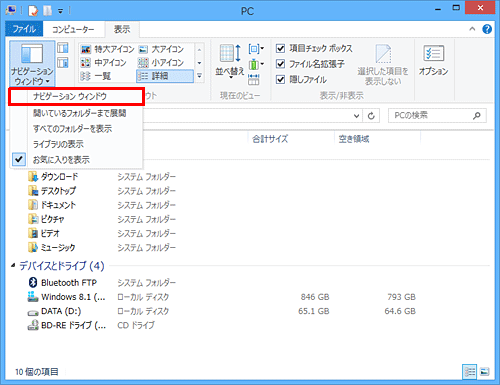Click the refresh button
Image resolution: width=500 pixels, height=385 pixels.
pyautogui.click(x=371, y=116)
